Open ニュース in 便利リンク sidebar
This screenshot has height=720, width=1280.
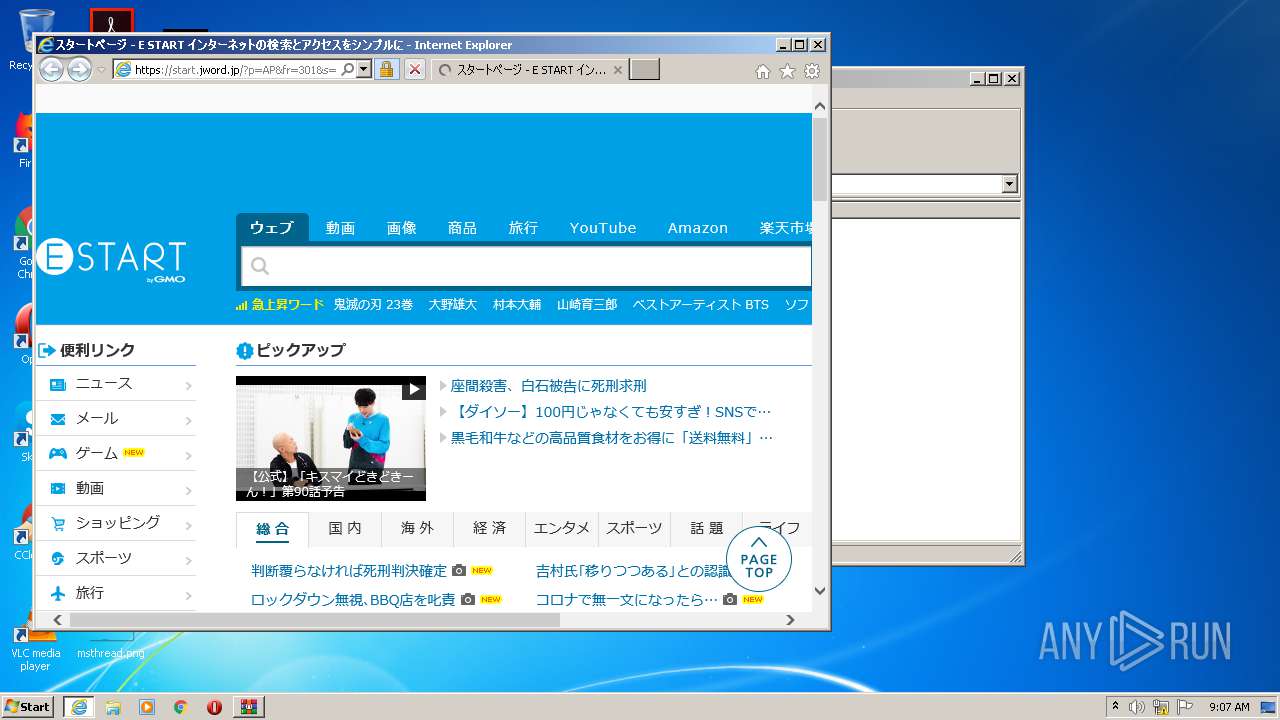[116, 384]
